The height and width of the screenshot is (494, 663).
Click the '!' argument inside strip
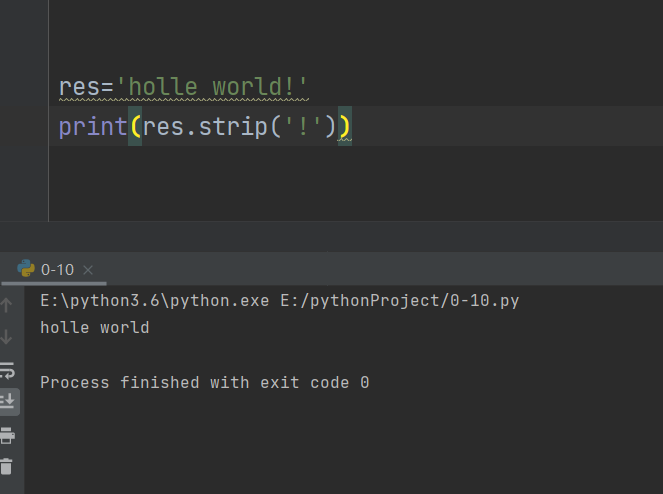click(x=303, y=127)
